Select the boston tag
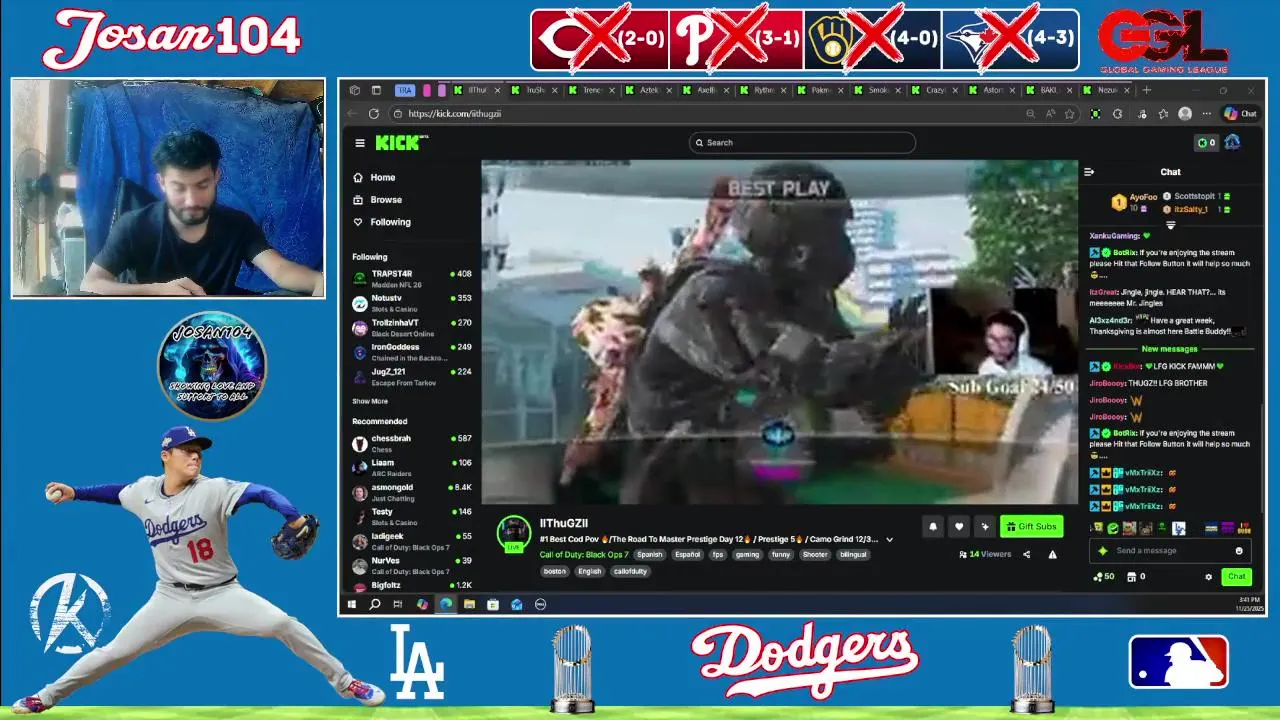1280x720 pixels. coord(555,572)
